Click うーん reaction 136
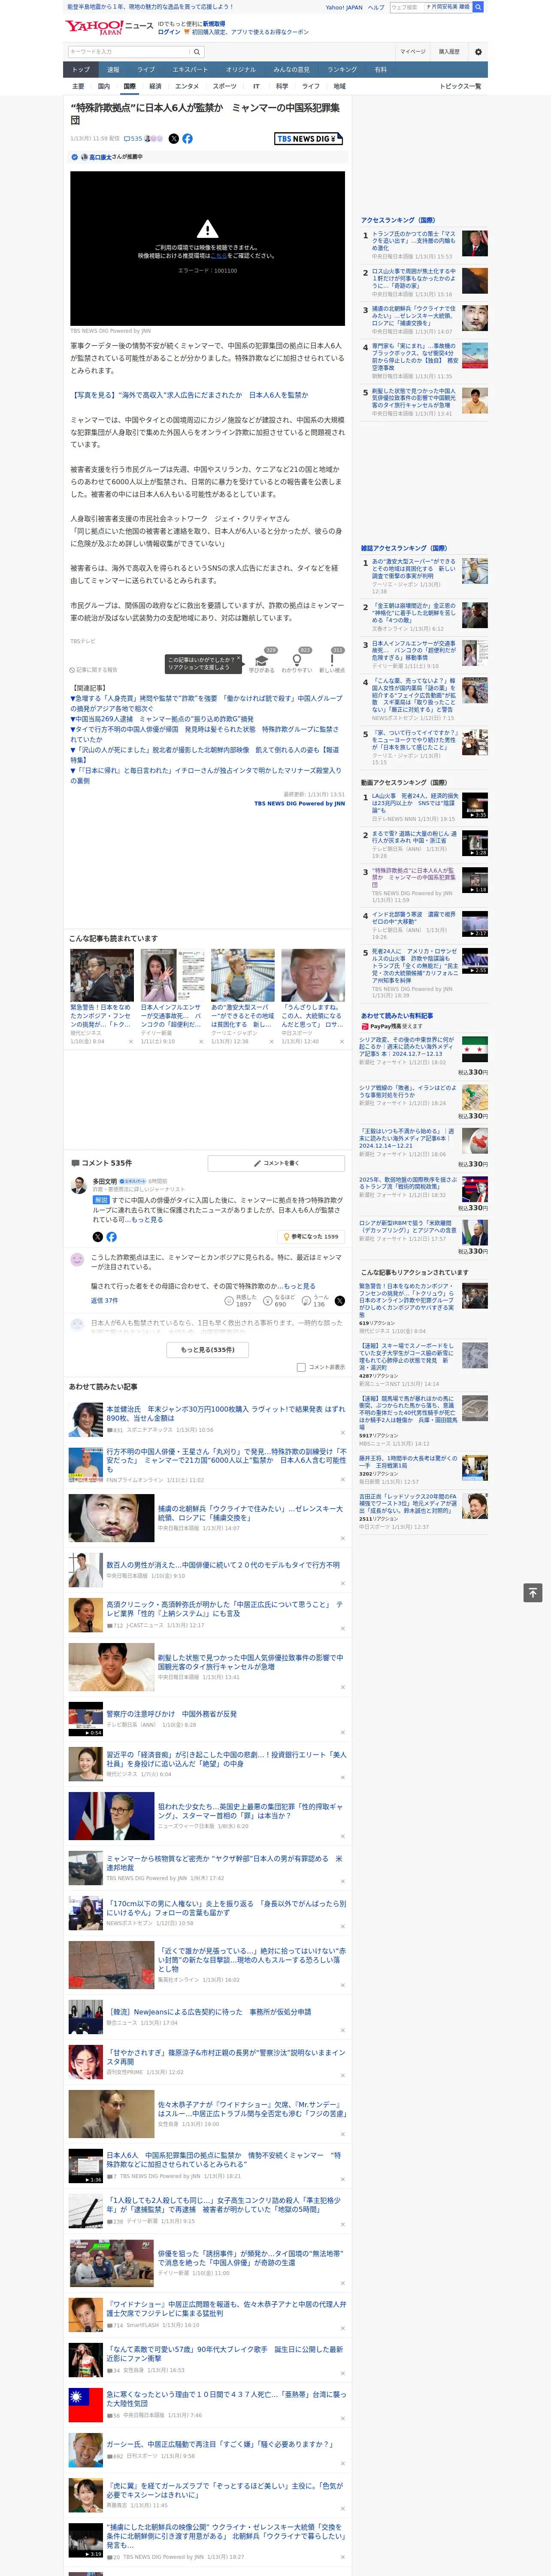The image size is (551, 2576). (315, 1300)
